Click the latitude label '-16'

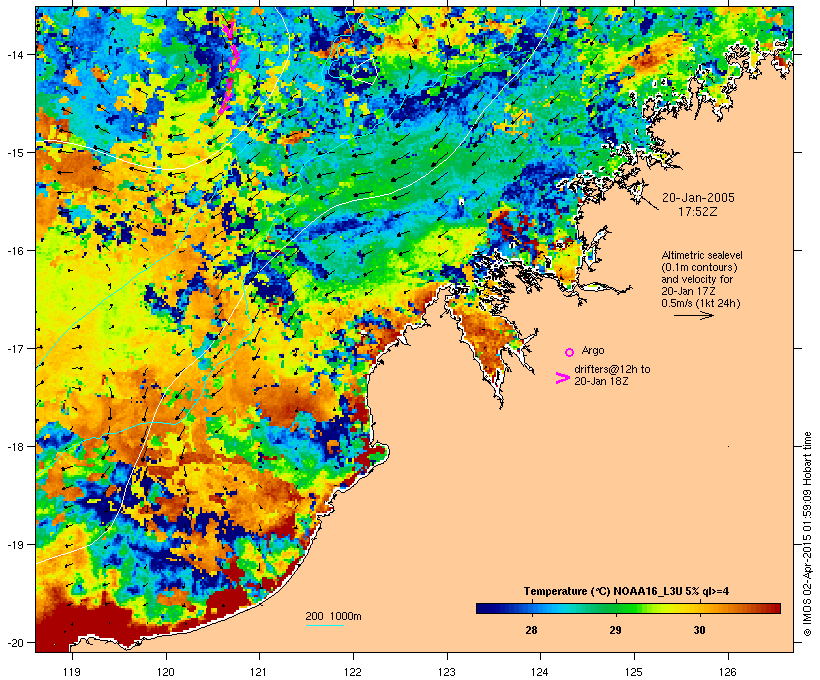click(14, 251)
